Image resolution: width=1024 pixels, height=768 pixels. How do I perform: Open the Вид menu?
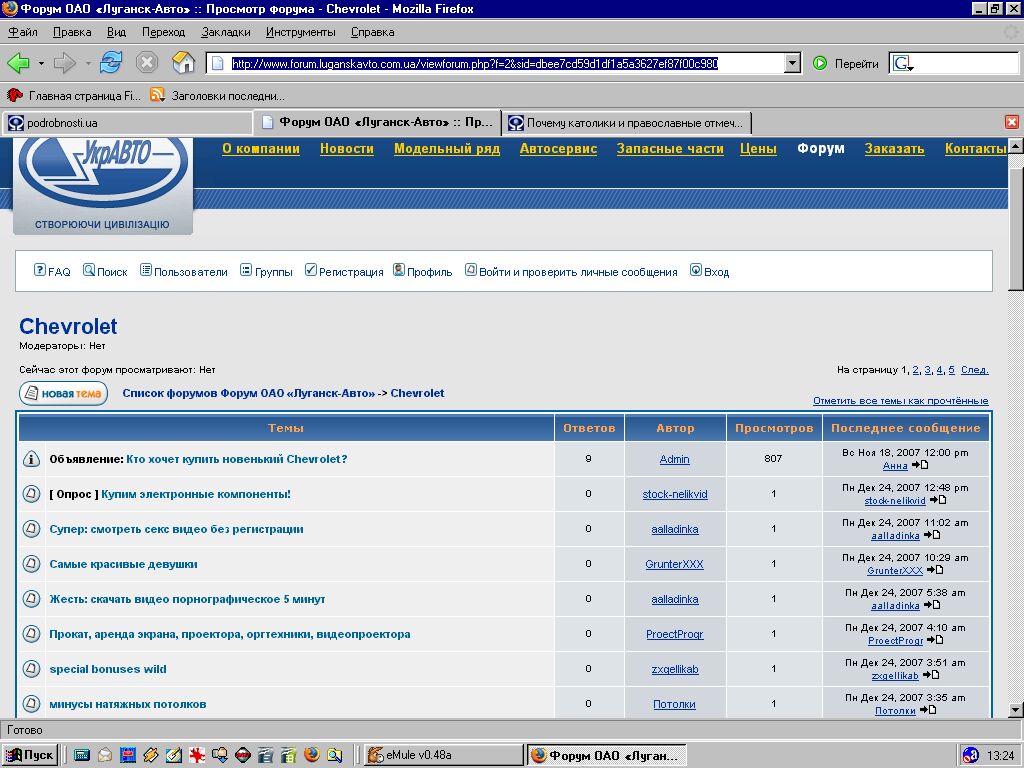[x=116, y=32]
